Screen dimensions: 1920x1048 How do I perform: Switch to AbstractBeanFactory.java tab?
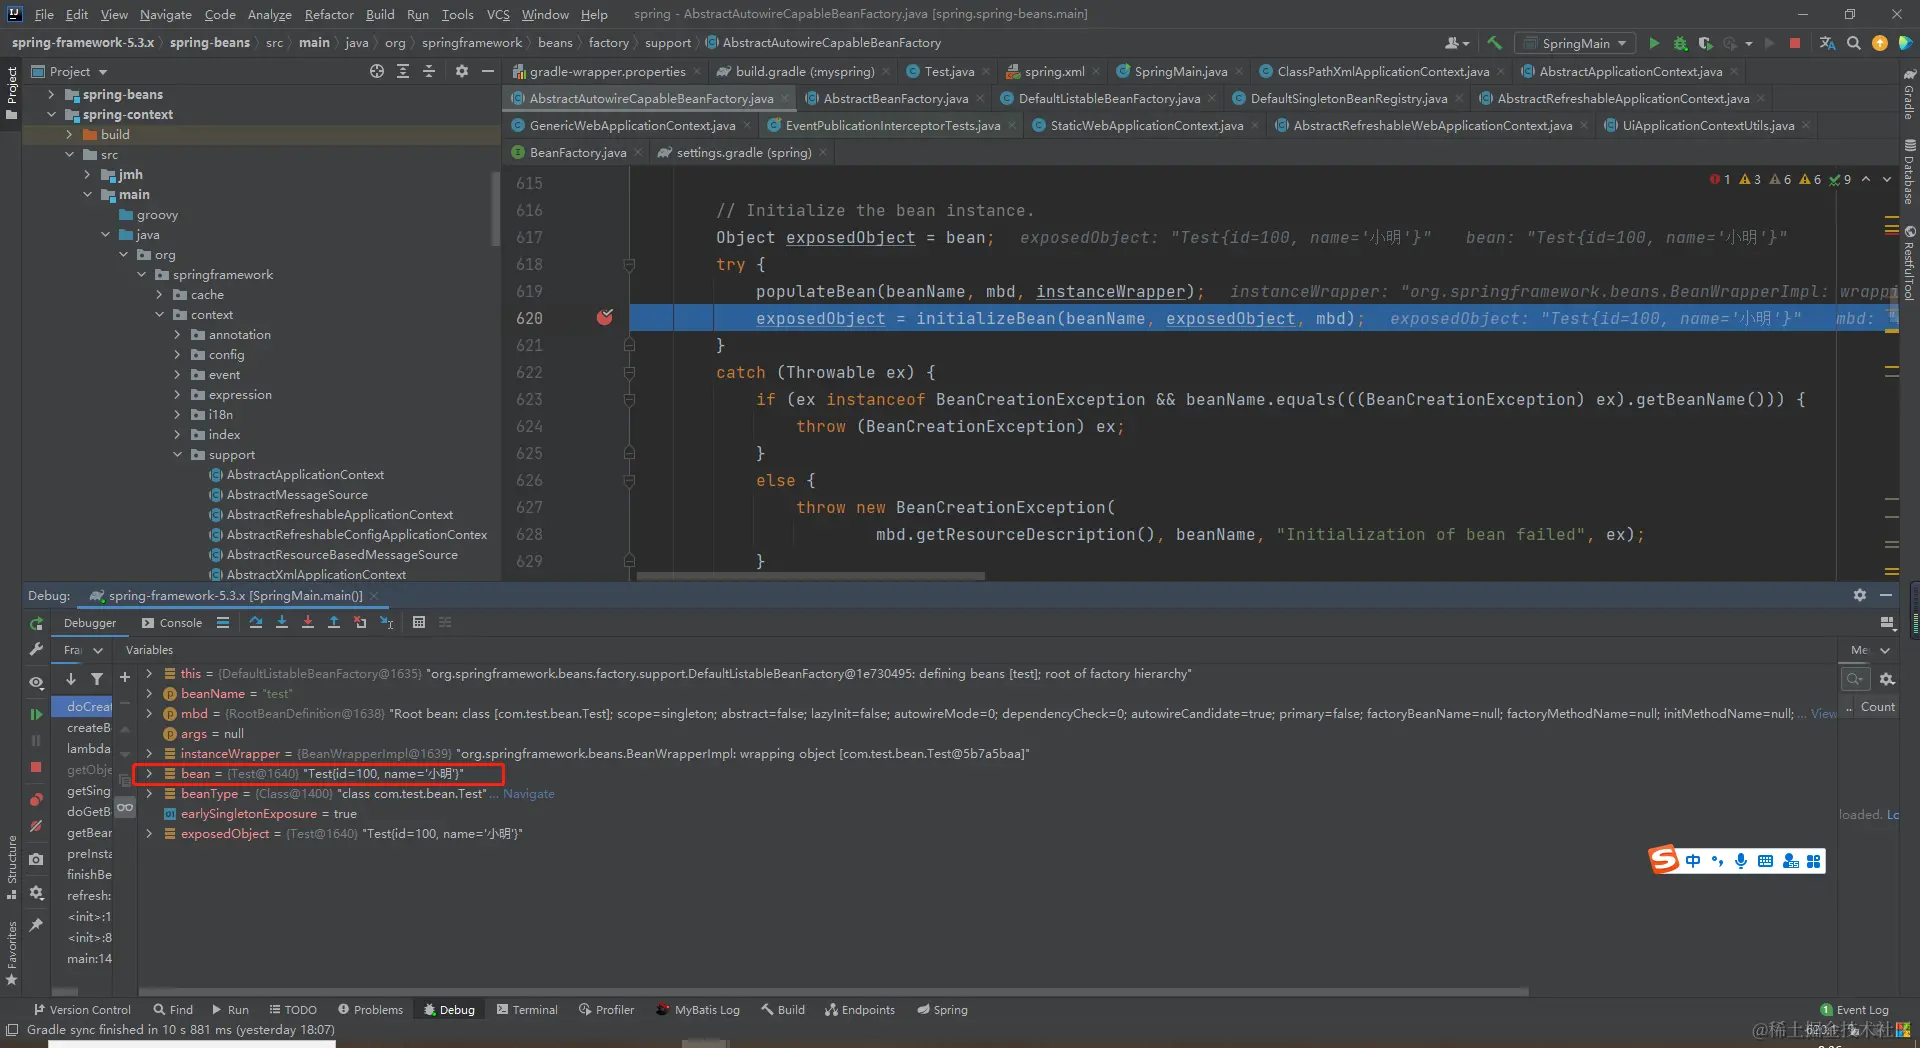tap(895, 98)
